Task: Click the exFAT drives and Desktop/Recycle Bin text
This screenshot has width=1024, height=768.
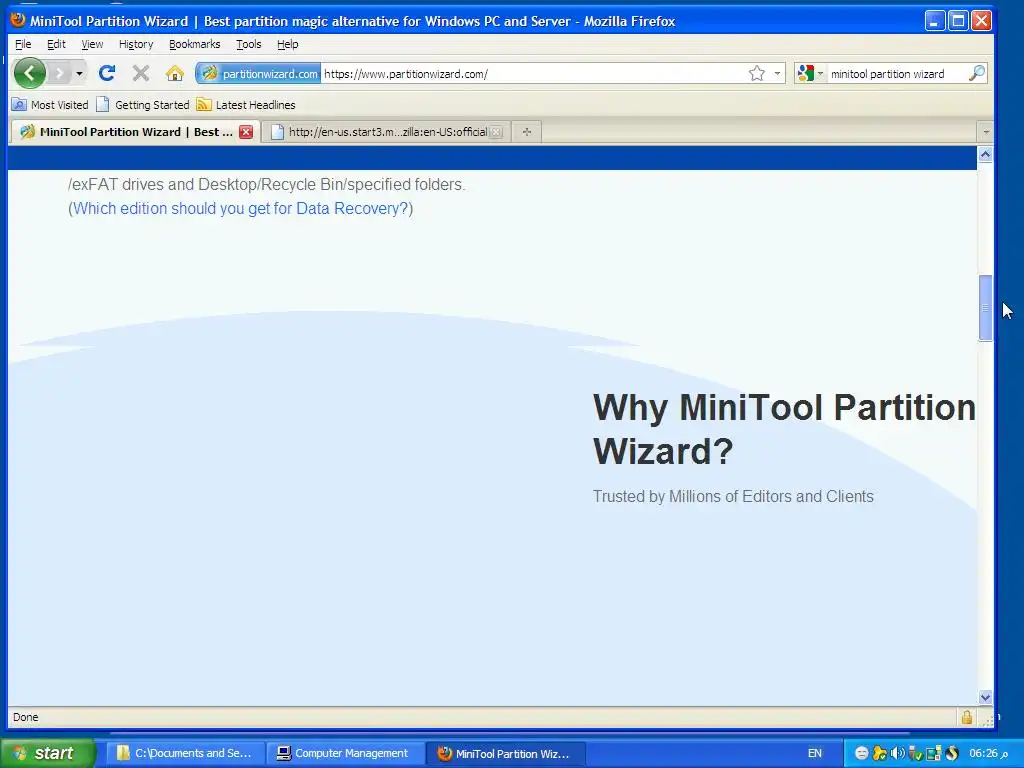Action: click(266, 184)
